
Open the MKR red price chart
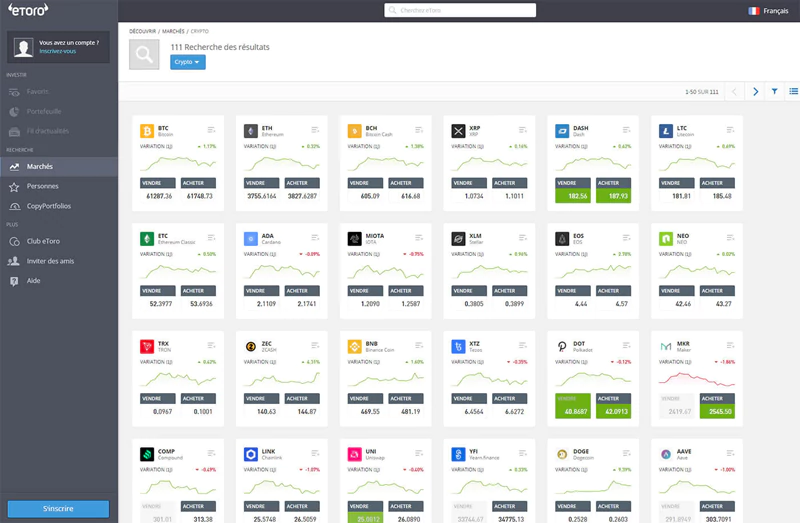[697, 379]
